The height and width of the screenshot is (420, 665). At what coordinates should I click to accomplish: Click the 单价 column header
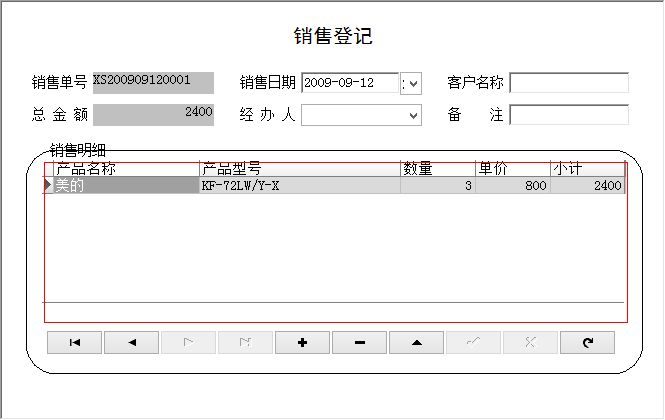coord(513,169)
